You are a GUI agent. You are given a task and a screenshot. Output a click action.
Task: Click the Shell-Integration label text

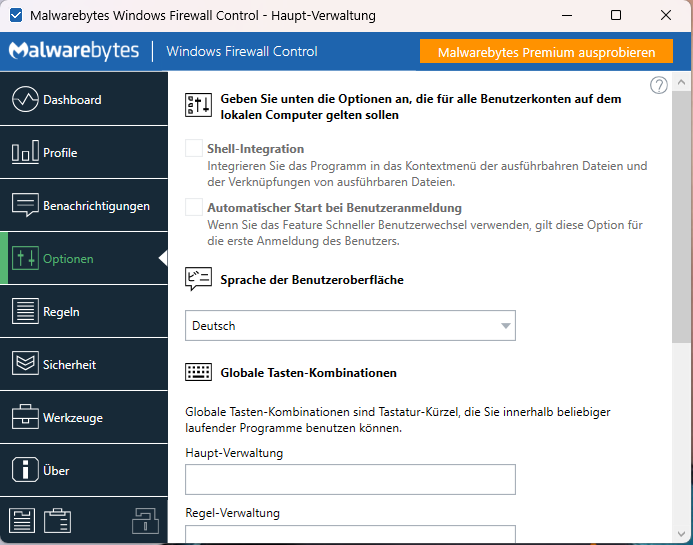tap(255, 149)
